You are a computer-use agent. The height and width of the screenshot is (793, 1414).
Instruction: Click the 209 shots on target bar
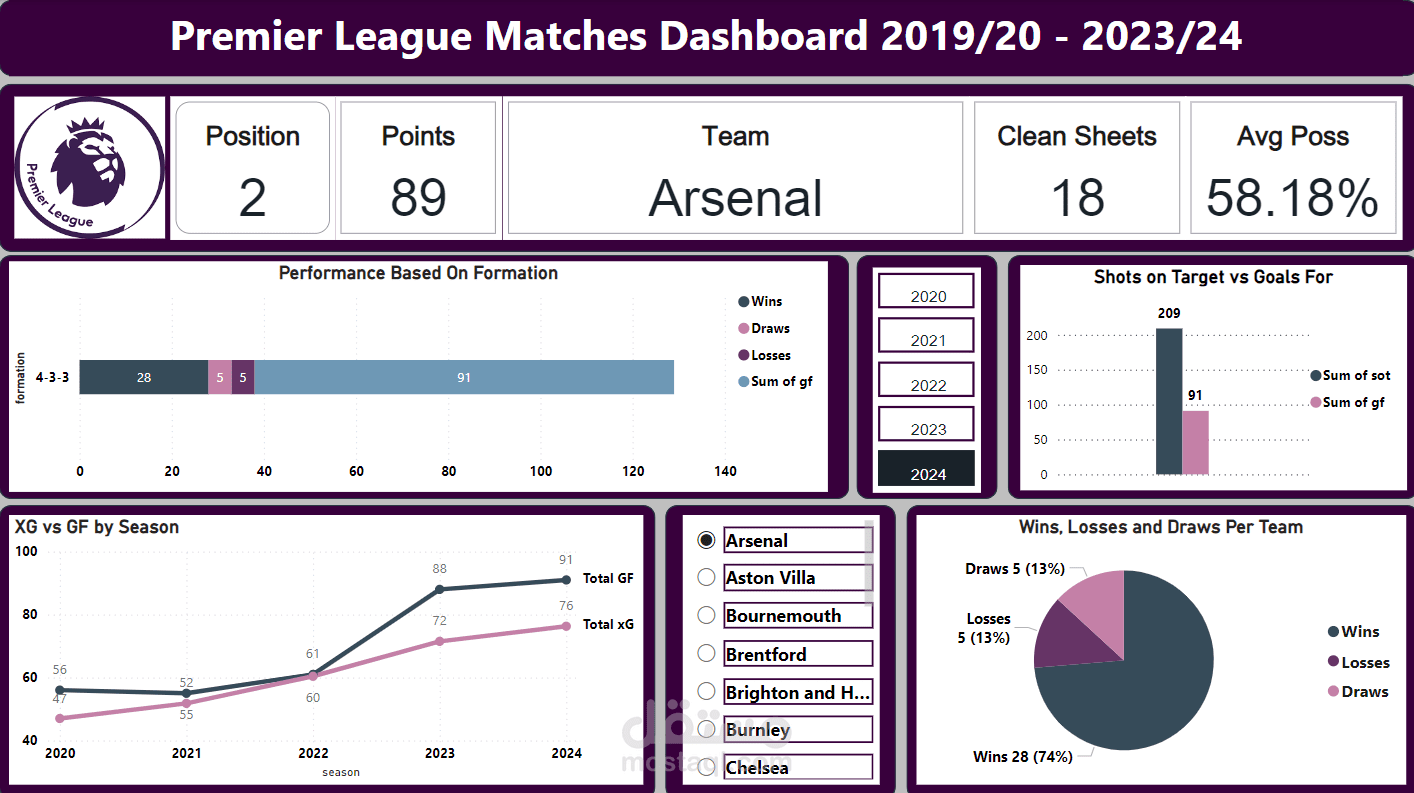[1169, 401]
